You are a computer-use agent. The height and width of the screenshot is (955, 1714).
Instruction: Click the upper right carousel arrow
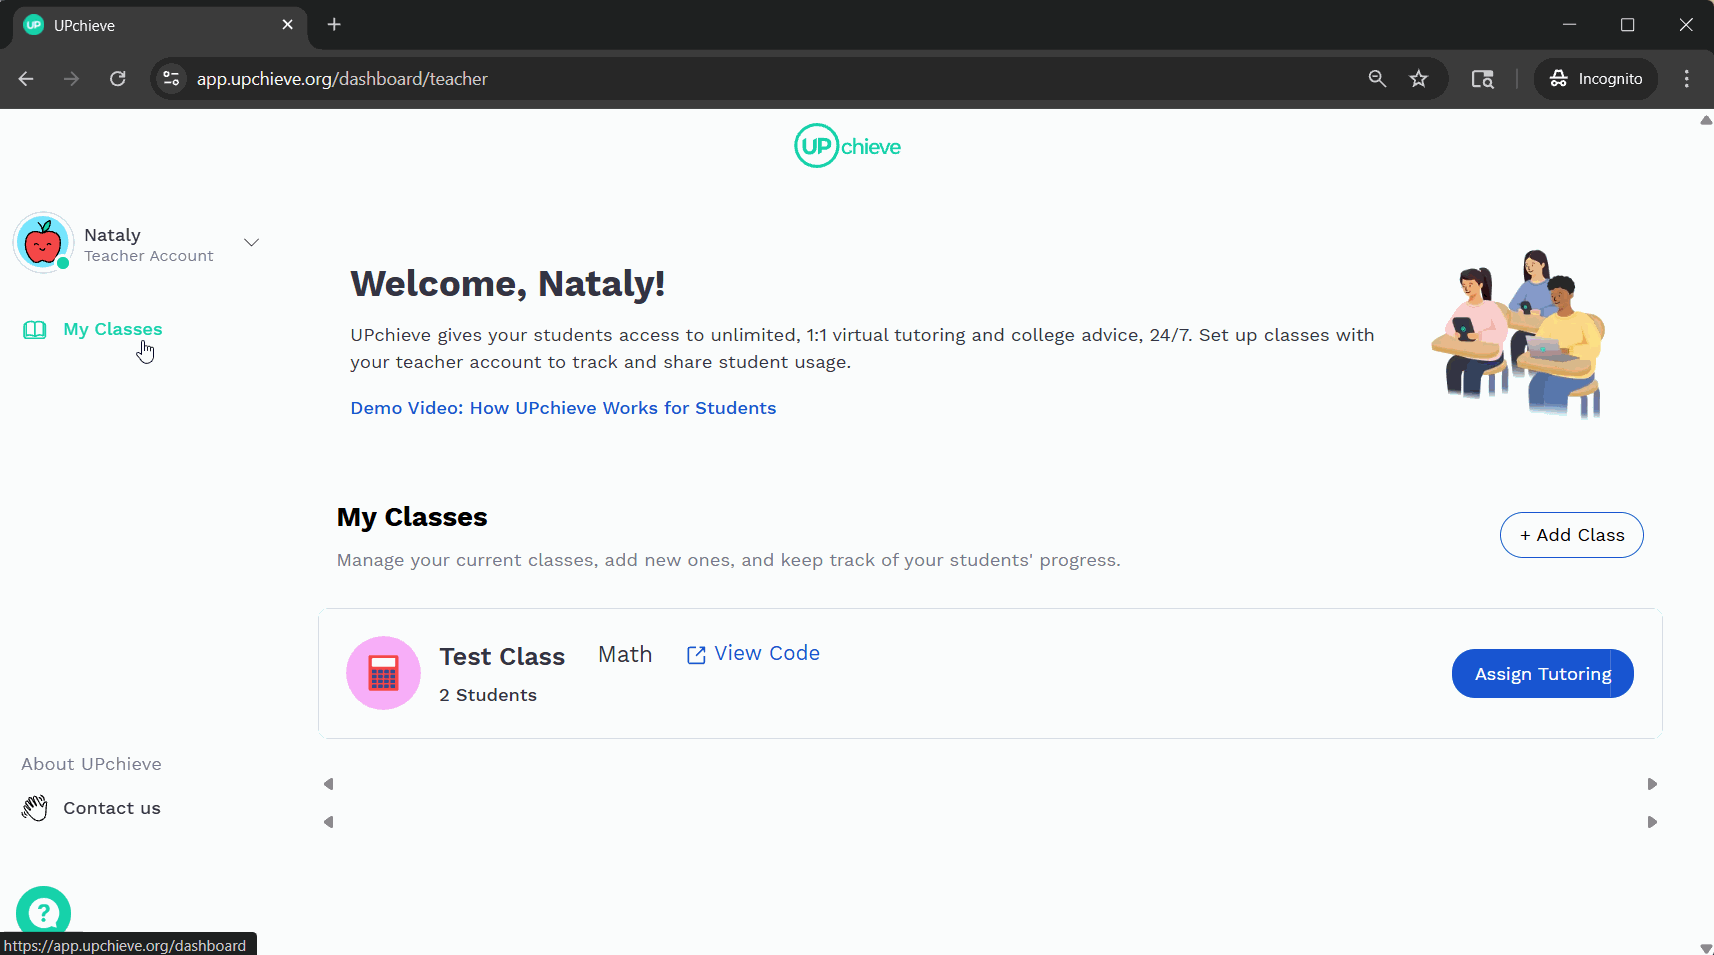tap(1652, 784)
